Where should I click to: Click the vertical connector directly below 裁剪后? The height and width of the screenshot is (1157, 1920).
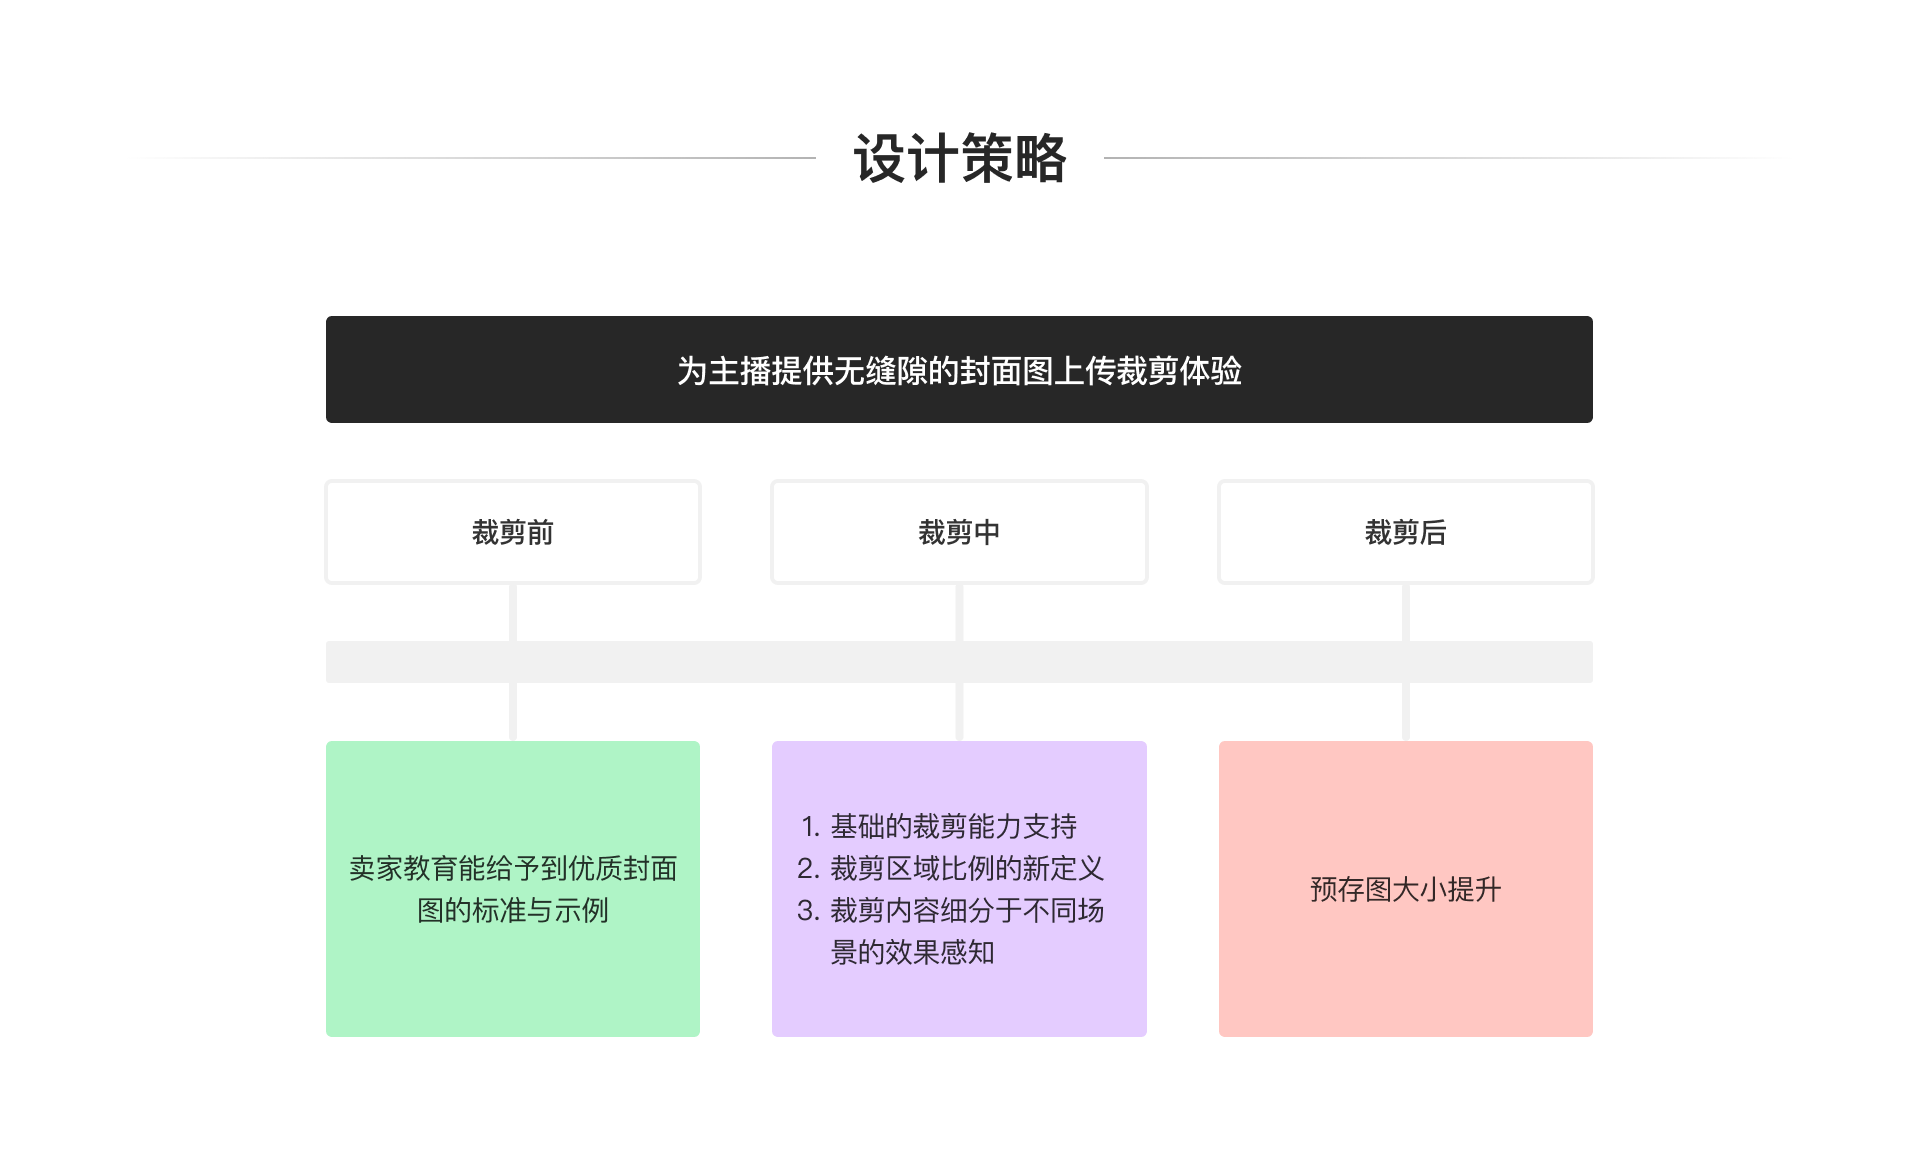tap(1405, 612)
